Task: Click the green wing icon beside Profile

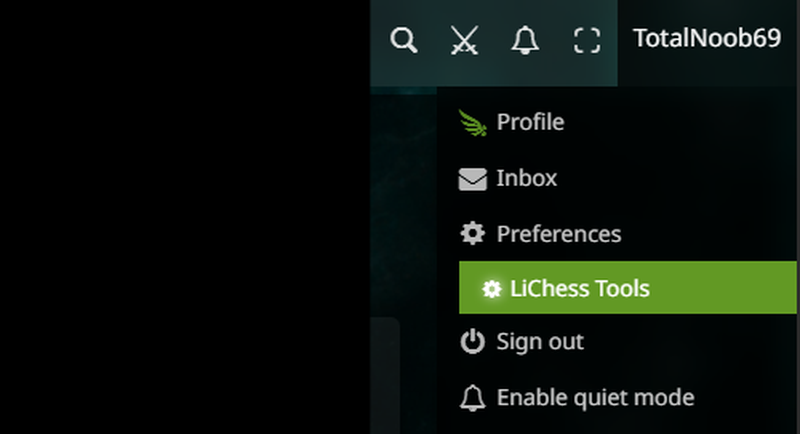Action: coord(472,123)
